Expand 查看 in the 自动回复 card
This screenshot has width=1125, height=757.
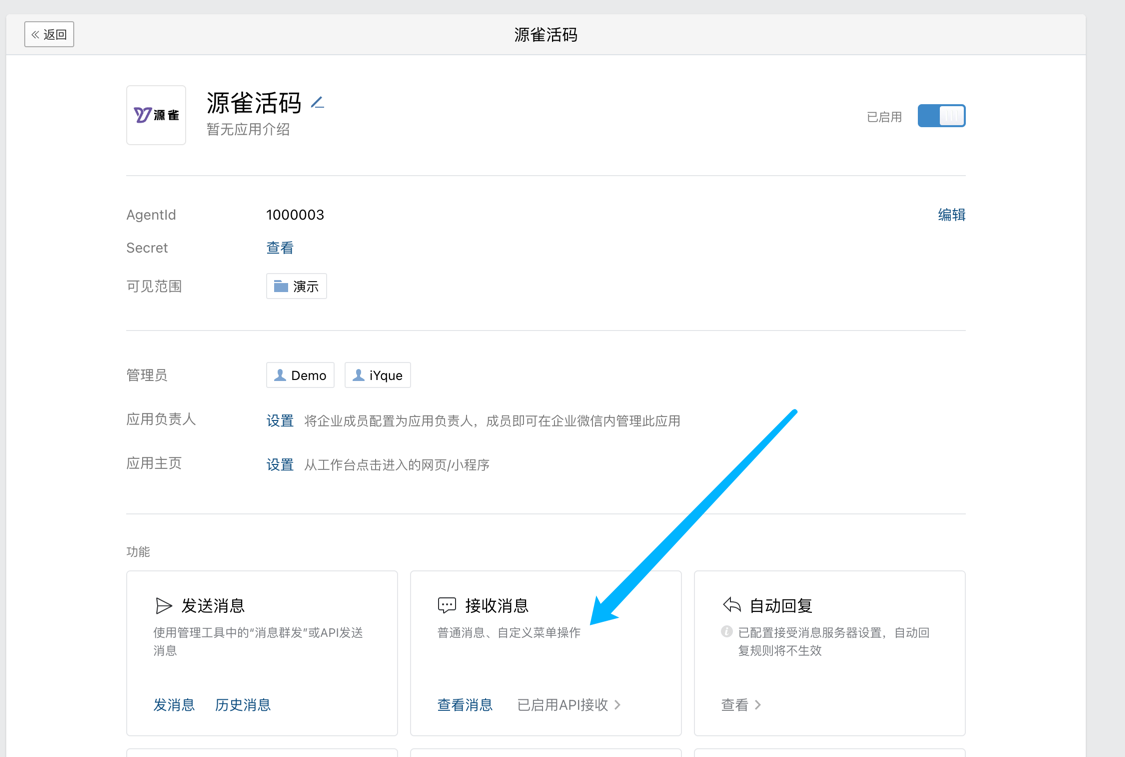pyautogui.click(x=741, y=705)
